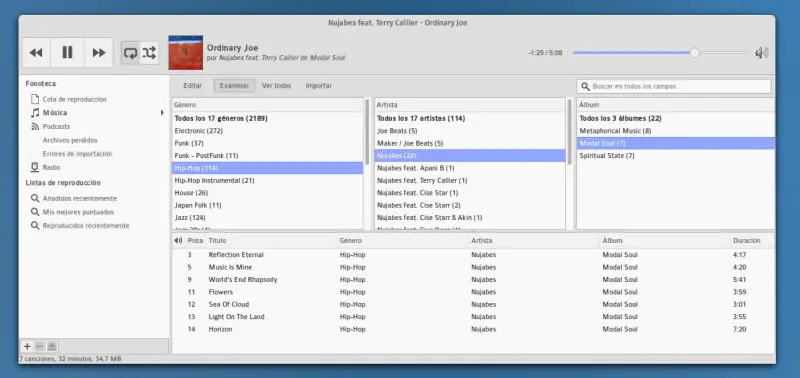The image size is (800, 378).
Task: Click the search magnifier icon
Action: (585, 86)
